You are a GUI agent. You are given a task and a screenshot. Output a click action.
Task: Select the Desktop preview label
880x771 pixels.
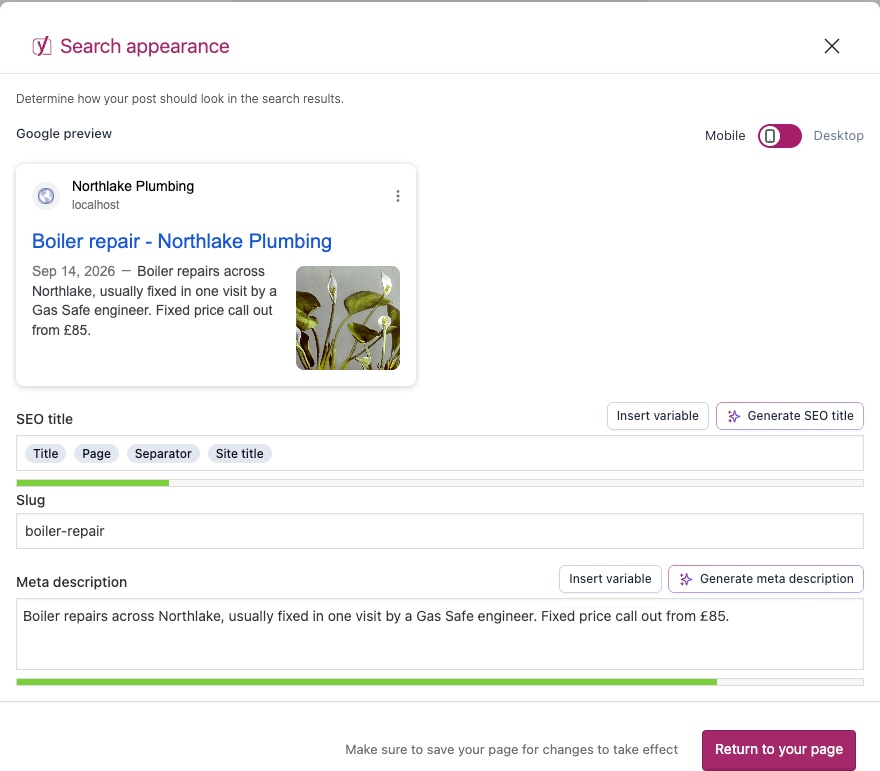838,136
